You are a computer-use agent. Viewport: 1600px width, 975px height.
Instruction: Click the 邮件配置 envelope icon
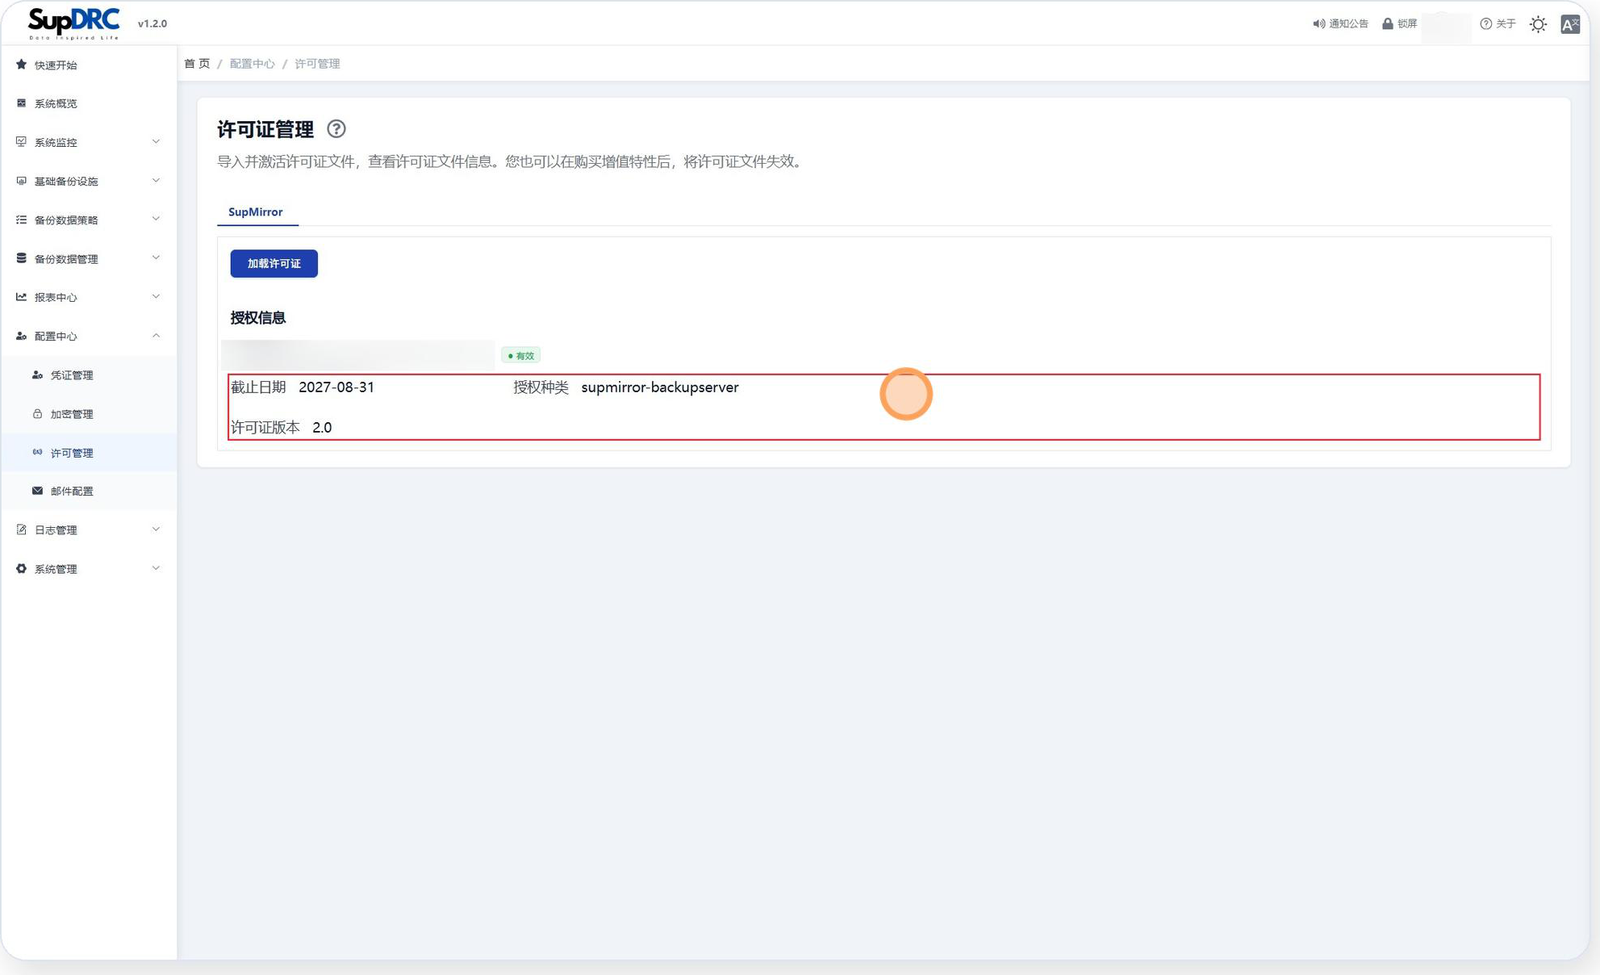pyautogui.click(x=37, y=491)
